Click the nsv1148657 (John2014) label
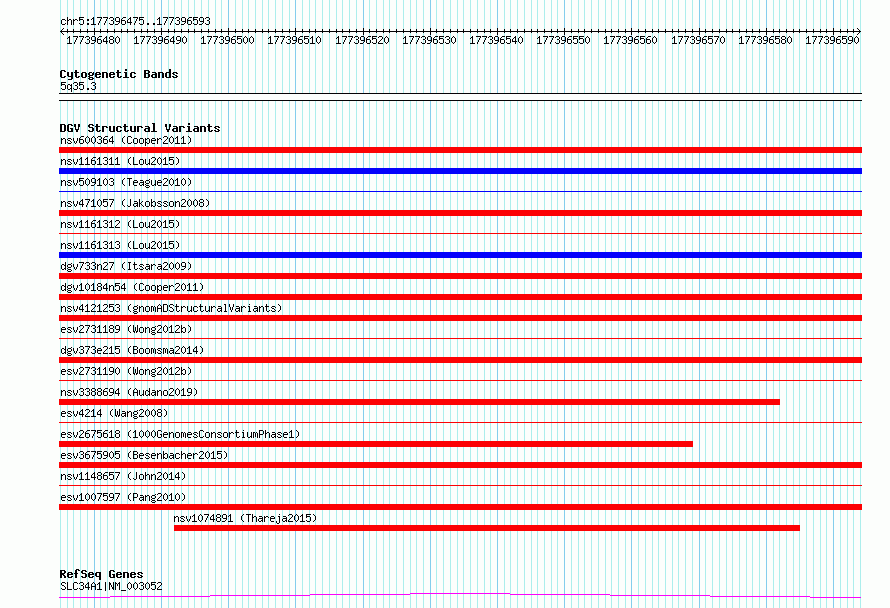The width and height of the screenshot is (890, 608). [123, 476]
